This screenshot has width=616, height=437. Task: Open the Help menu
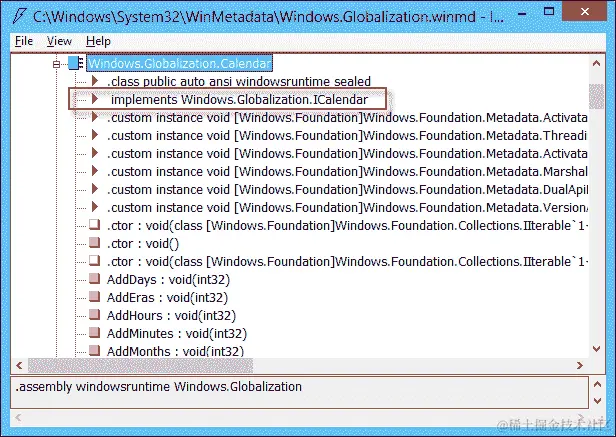point(98,41)
